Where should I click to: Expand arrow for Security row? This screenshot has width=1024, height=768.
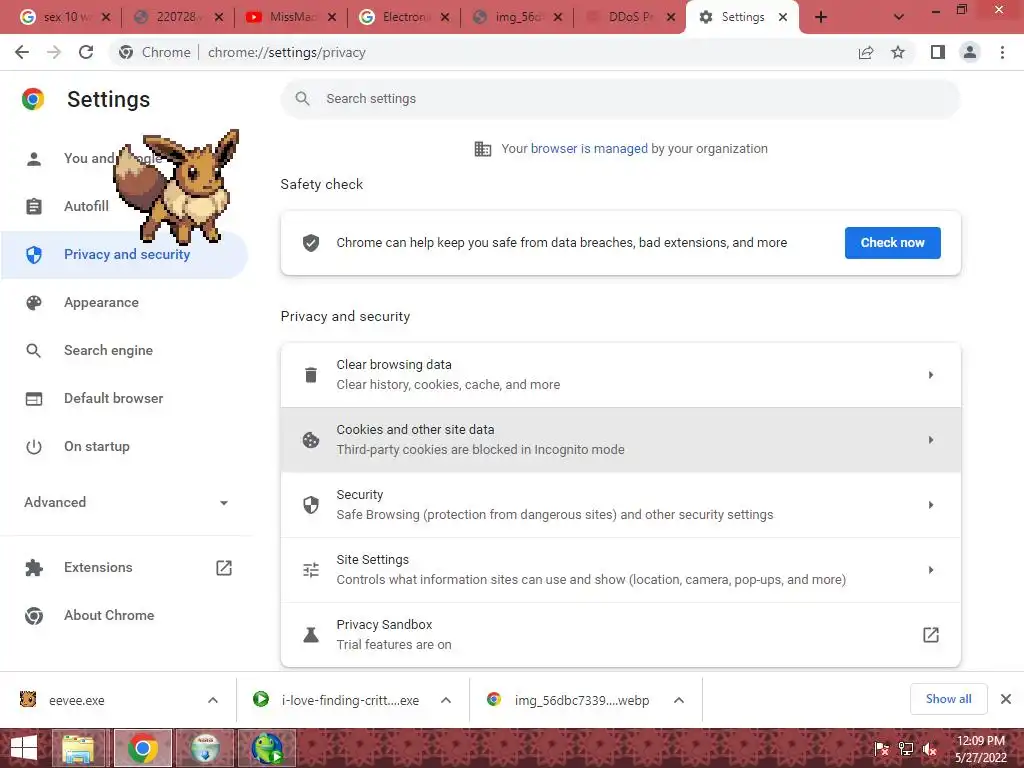coord(931,505)
